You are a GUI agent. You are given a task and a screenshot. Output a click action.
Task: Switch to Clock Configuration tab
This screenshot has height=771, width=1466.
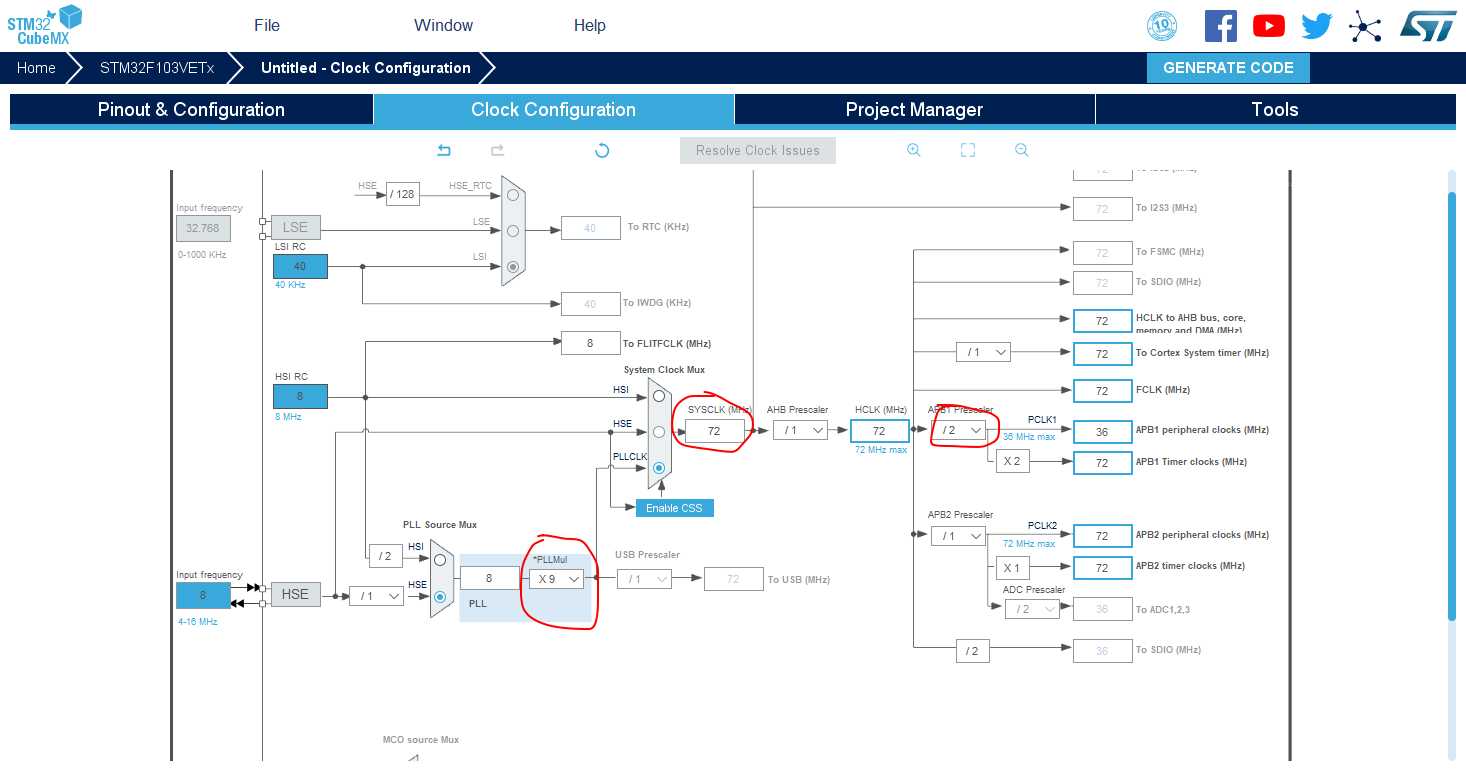(554, 110)
